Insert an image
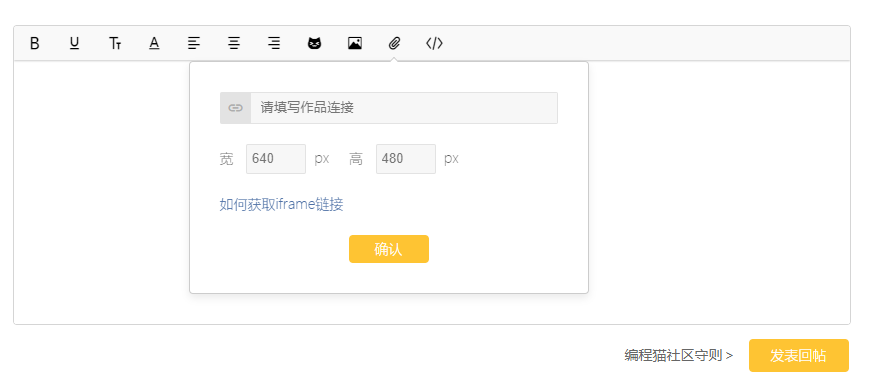This screenshot has width=876, height=387. (x=355, y=43)
